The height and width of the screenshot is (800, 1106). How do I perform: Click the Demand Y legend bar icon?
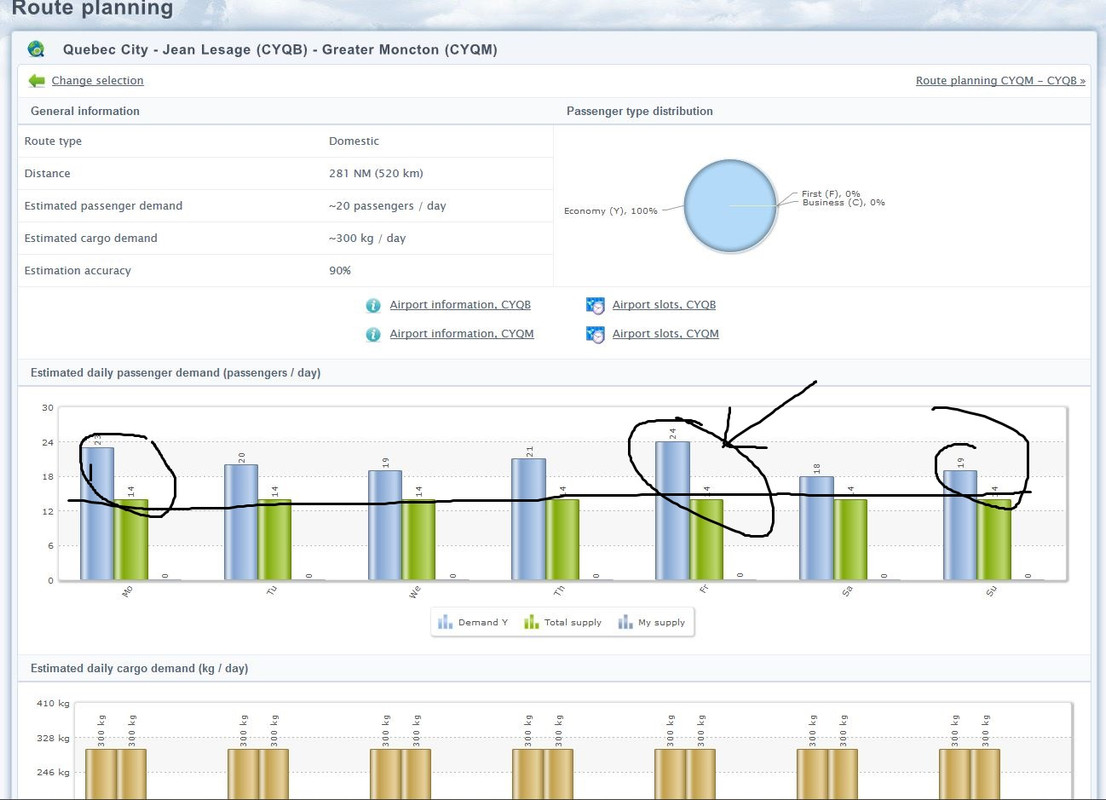[x=445, y=622]
